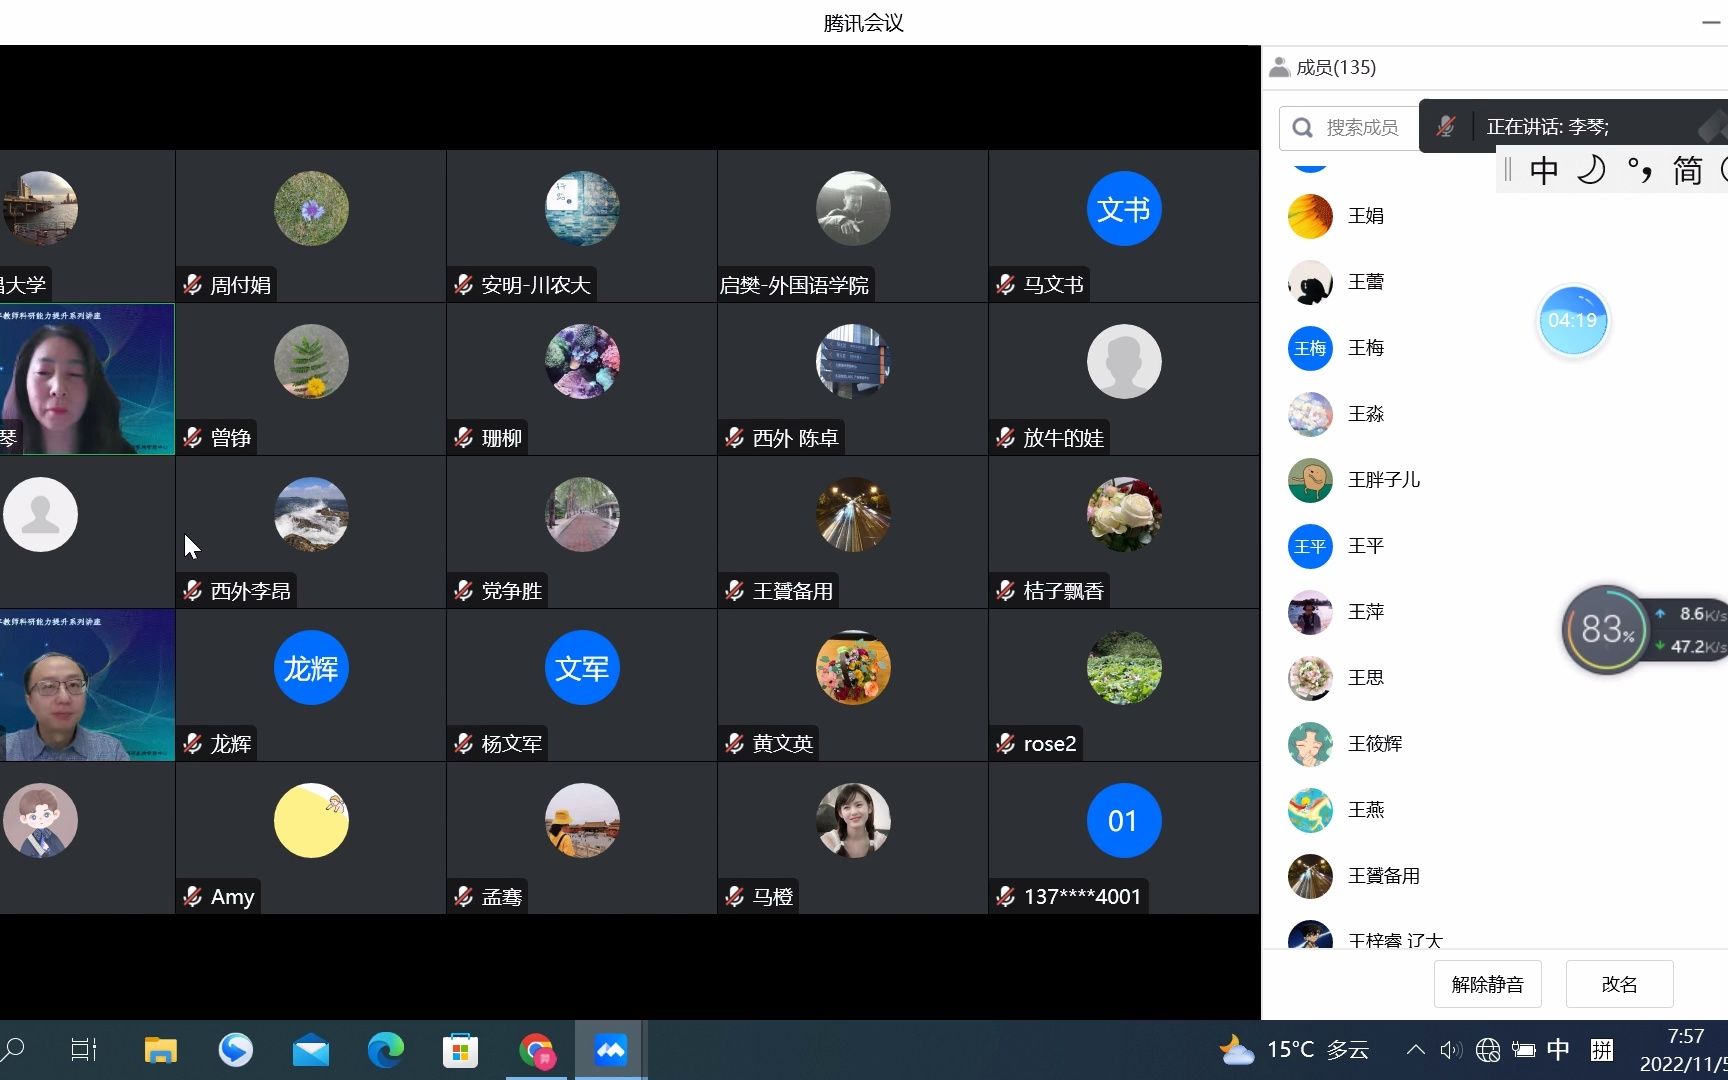Click the muted mic icon for 西外 陈卓
Viewport: 1728px width, 1080px height.
pos(735,438)
